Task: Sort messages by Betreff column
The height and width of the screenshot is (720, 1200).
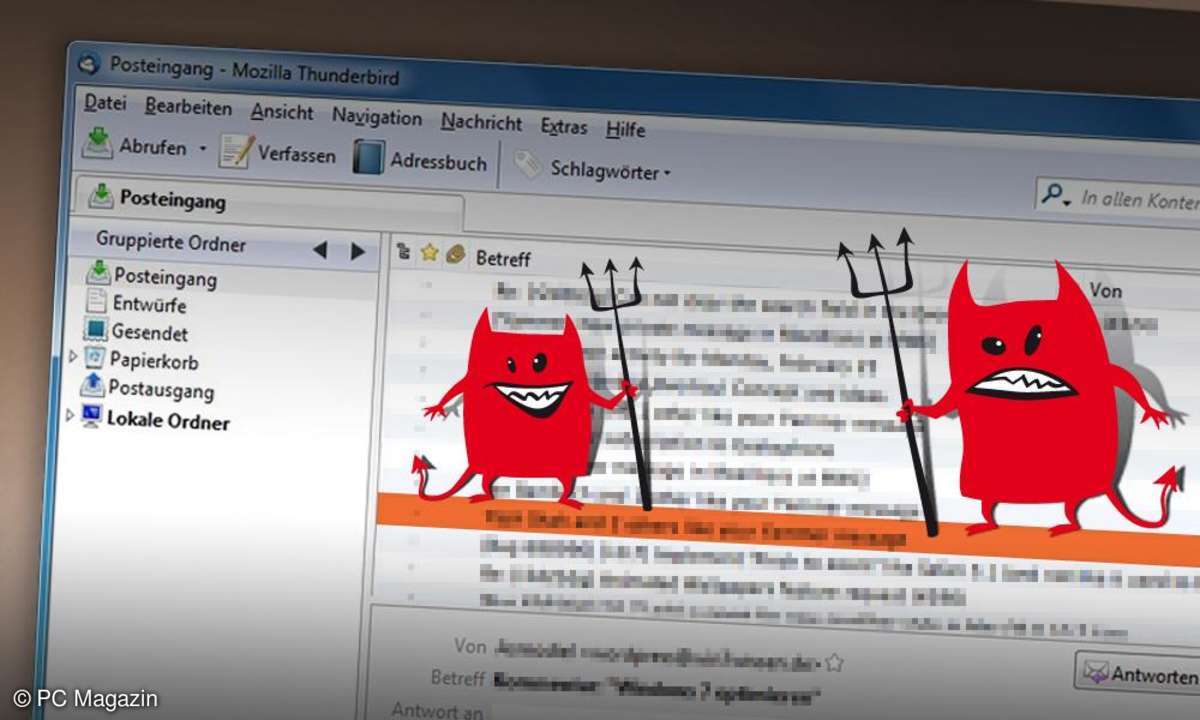Action: tap(503, 258)
